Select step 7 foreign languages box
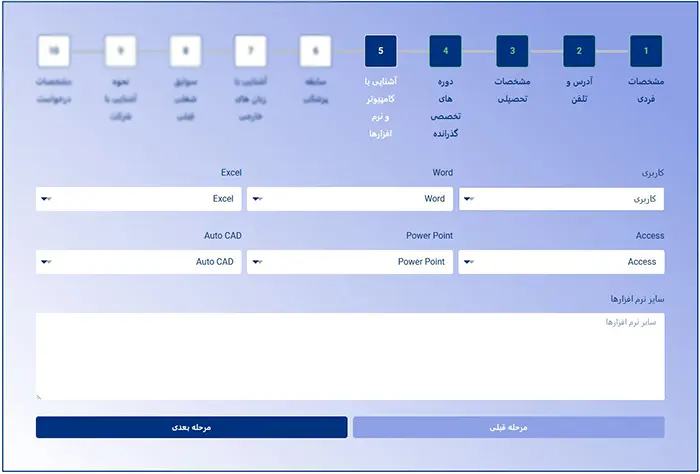This screenshot has width=700, height=474. [250, 50]
